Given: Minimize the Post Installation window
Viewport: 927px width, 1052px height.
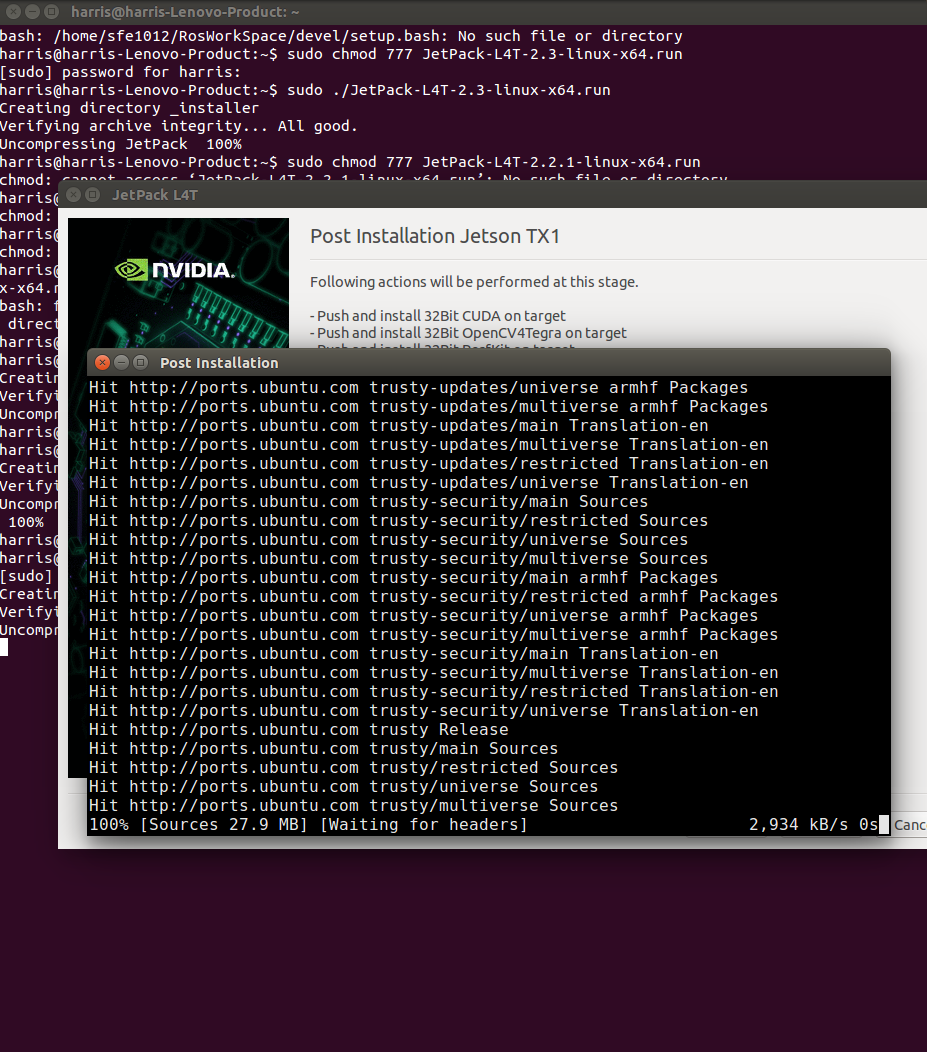Looking at the screenshot, I should click(121, 362).
